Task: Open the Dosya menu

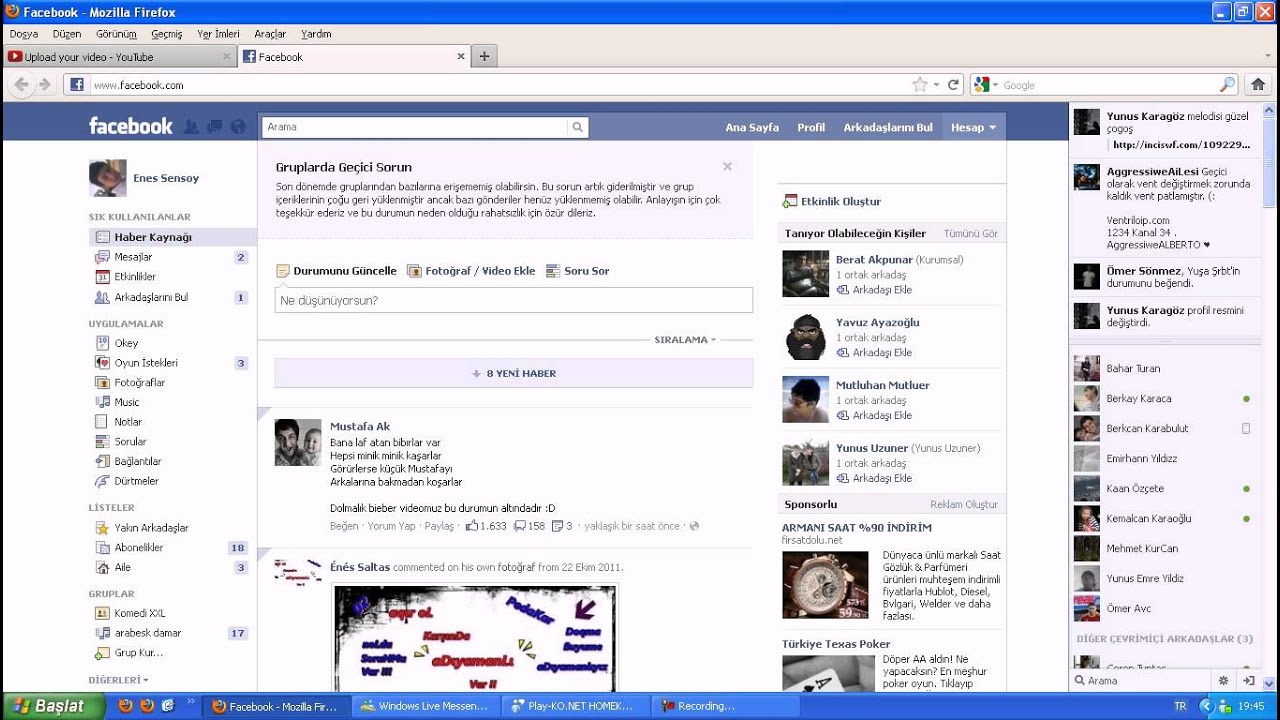Action: [24, 34]
